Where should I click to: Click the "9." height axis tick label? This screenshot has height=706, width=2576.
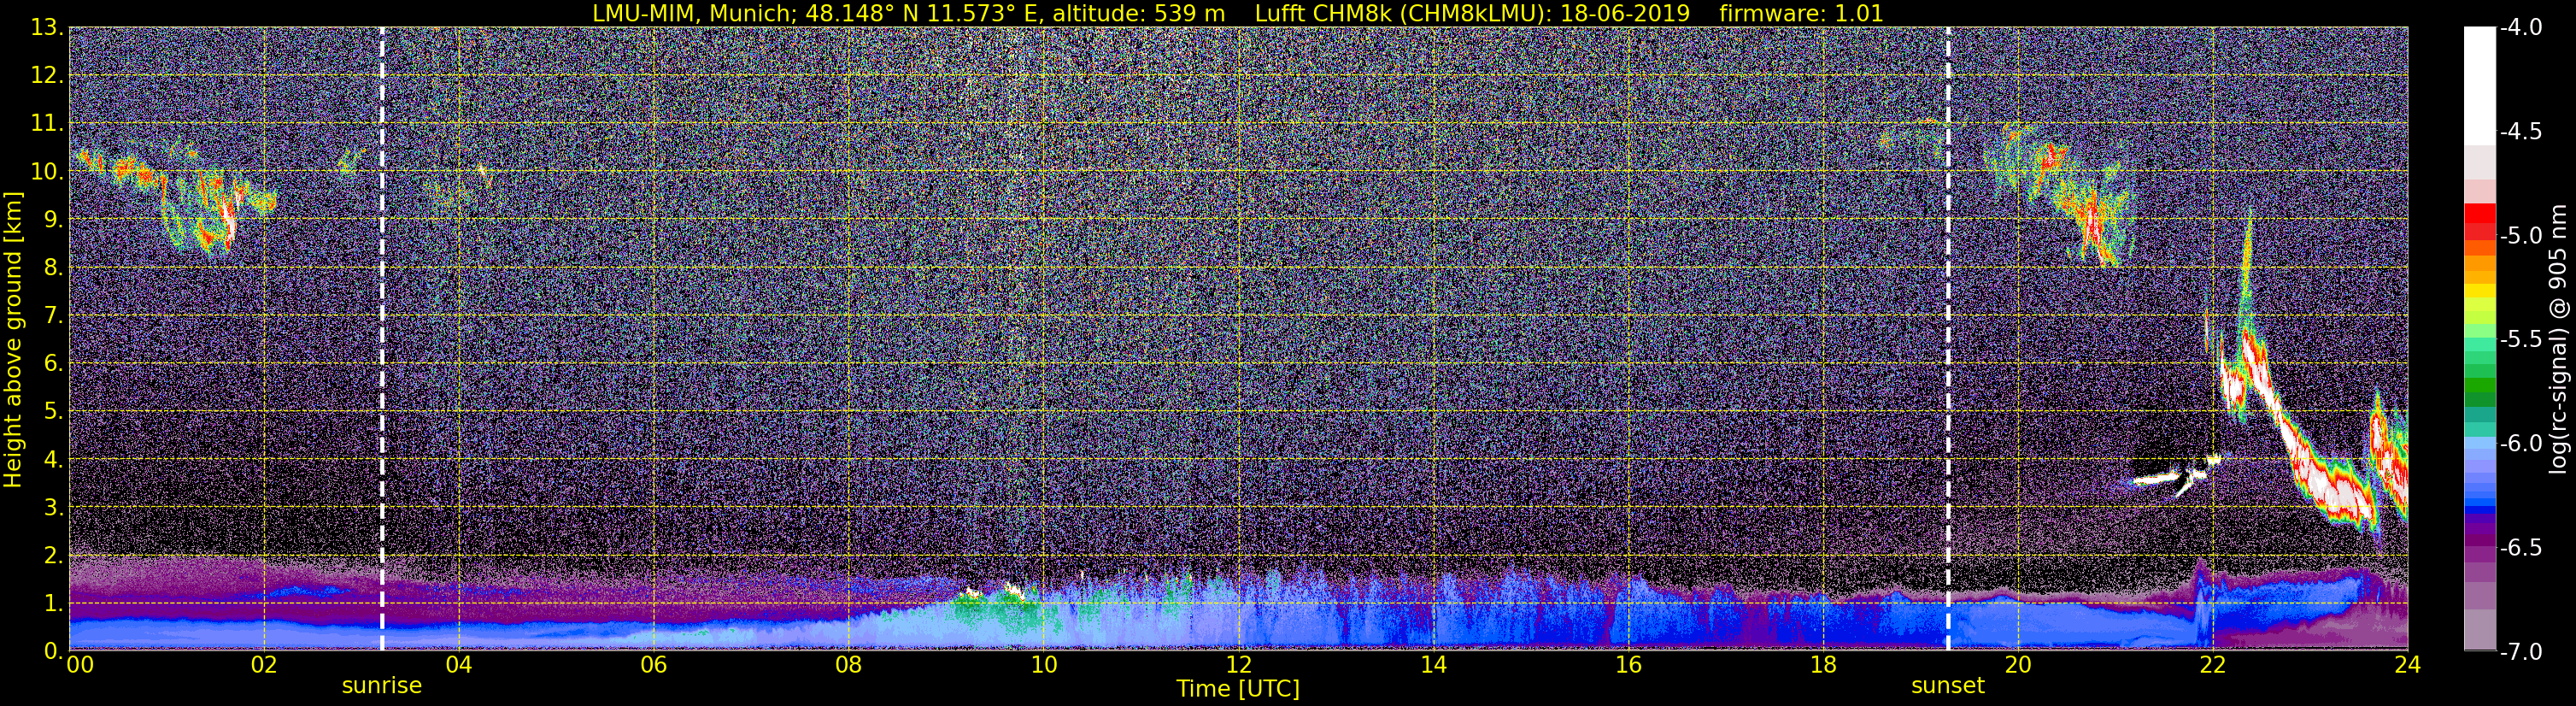54,220
